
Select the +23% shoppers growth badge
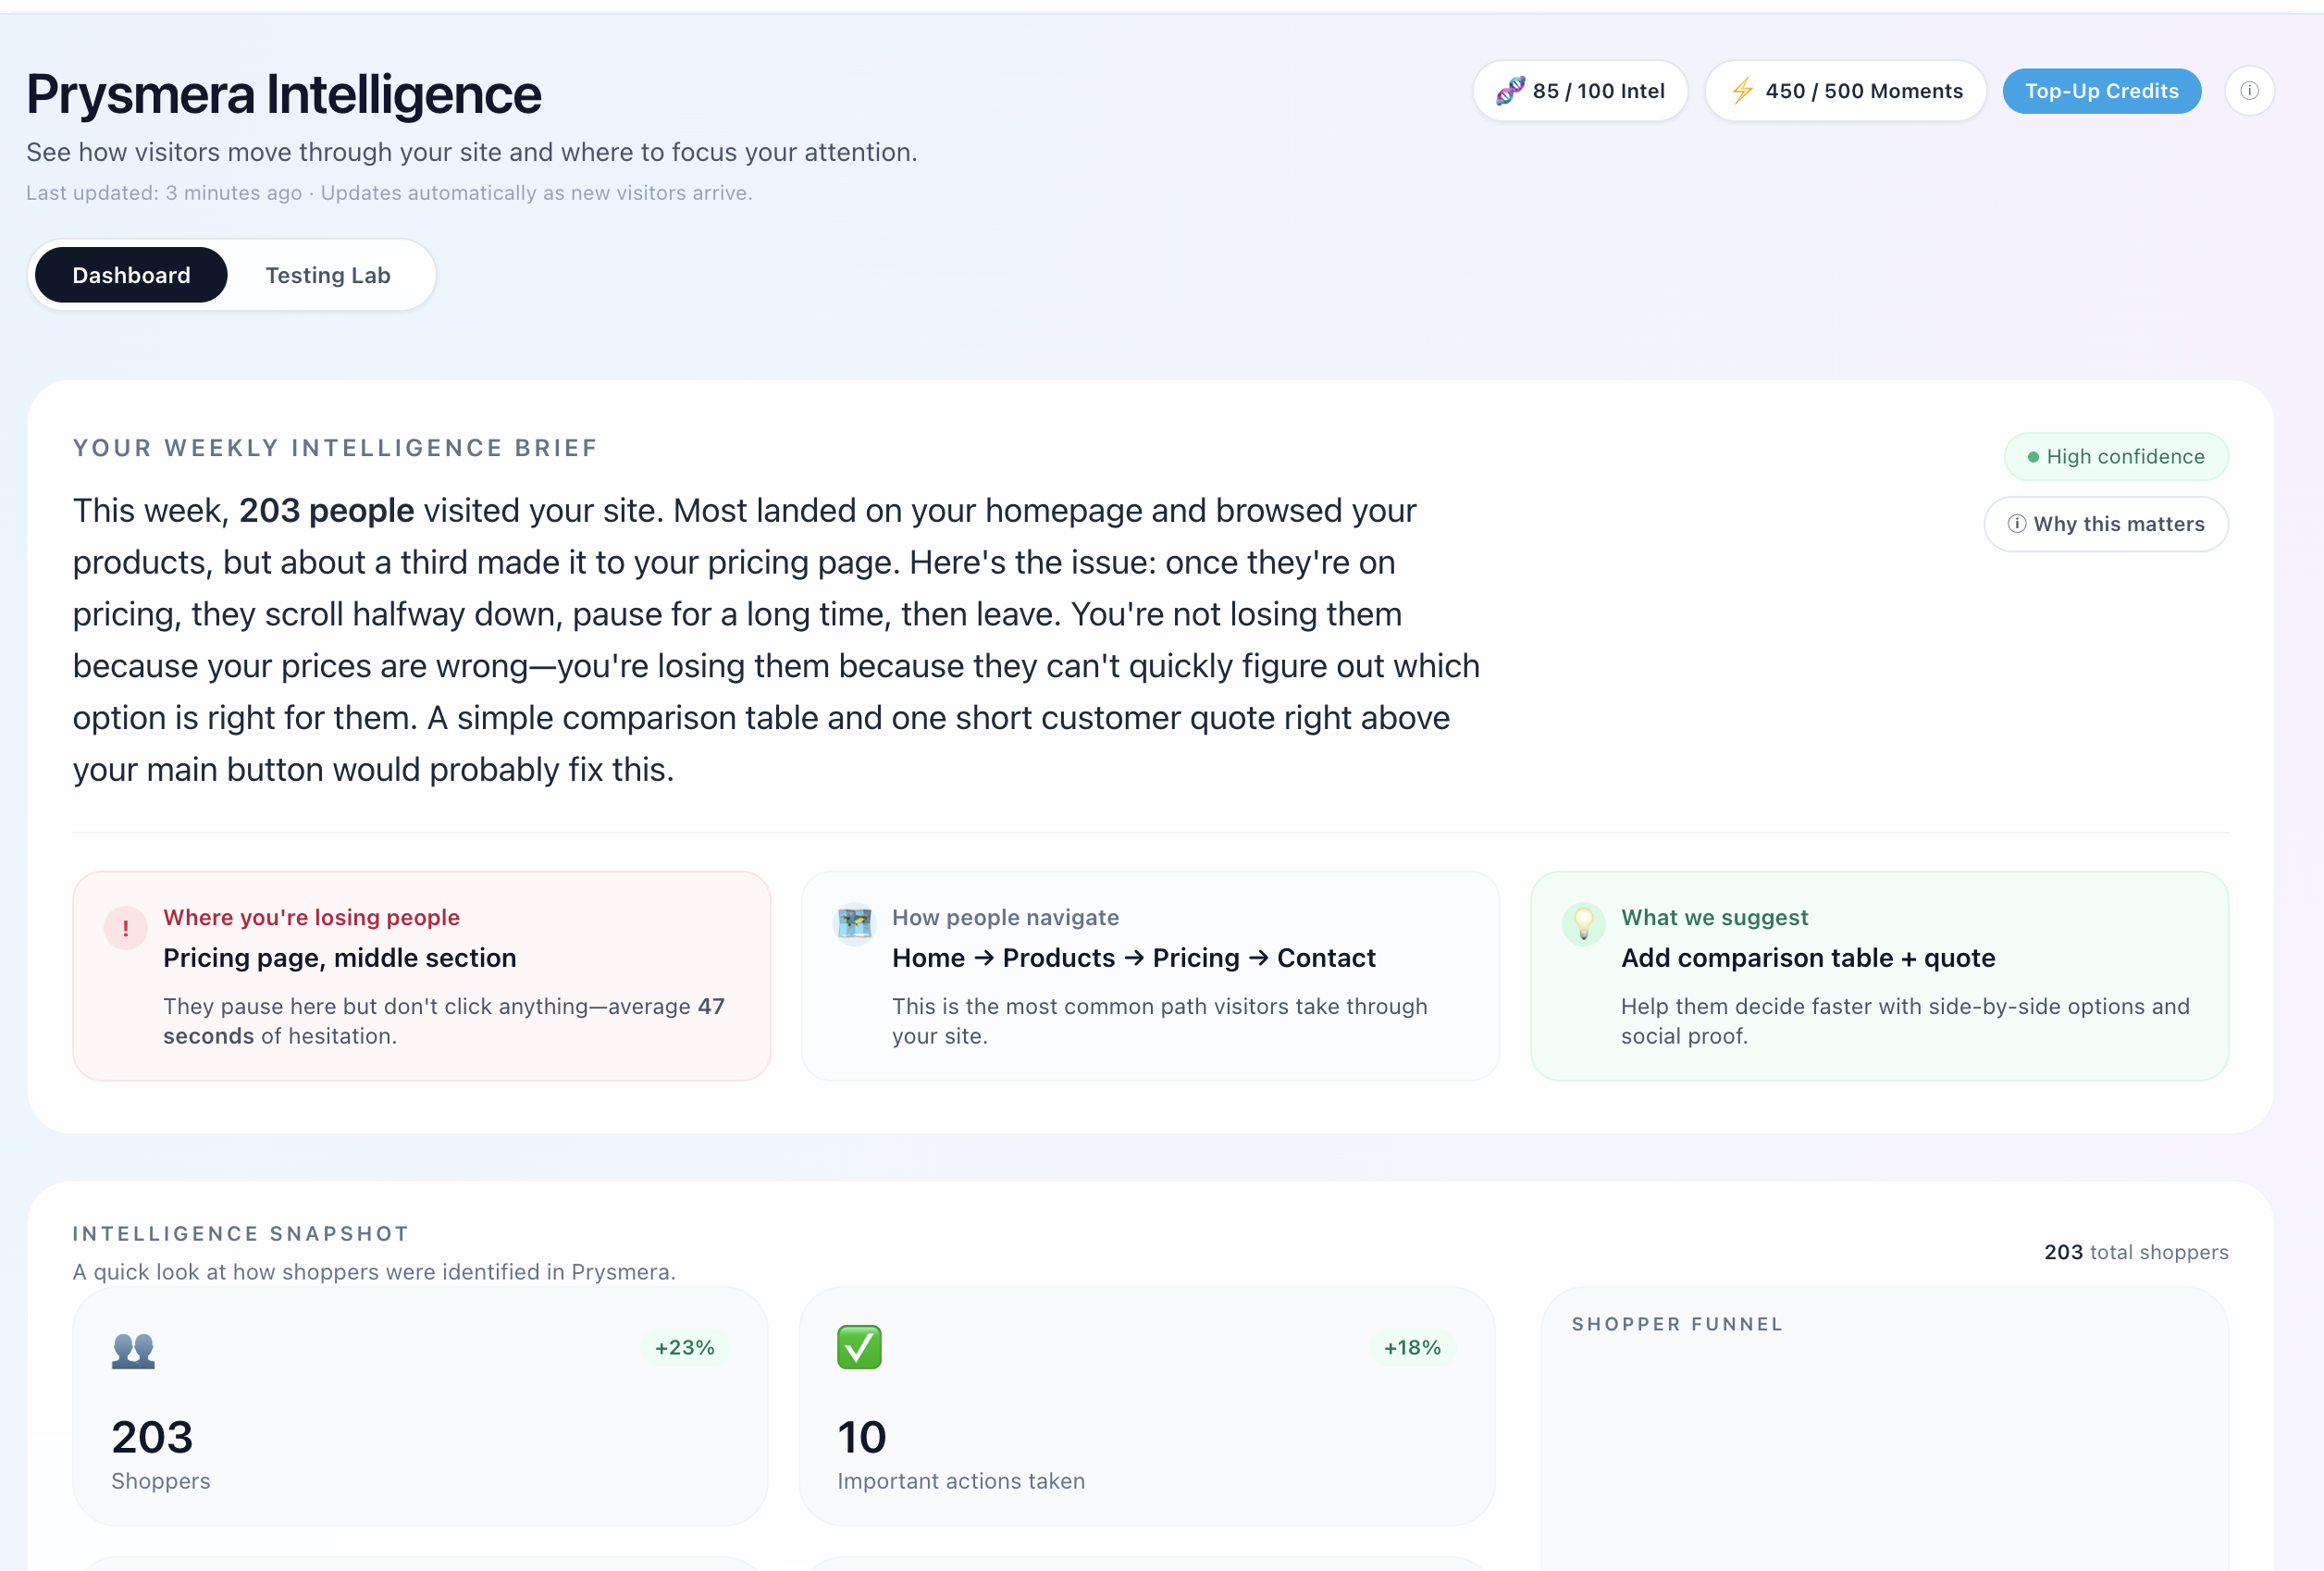tap(684, 1347)
